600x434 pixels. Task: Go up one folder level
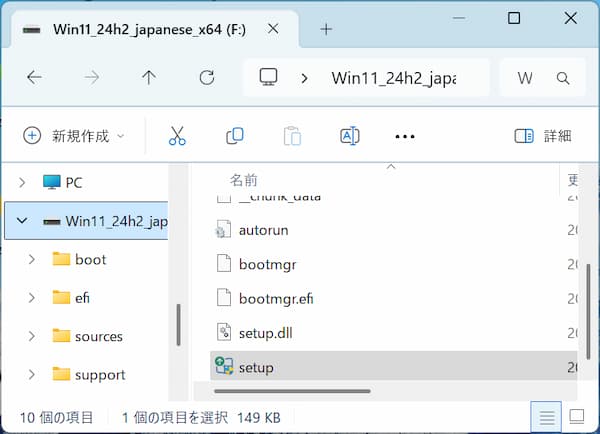point(149,78)
